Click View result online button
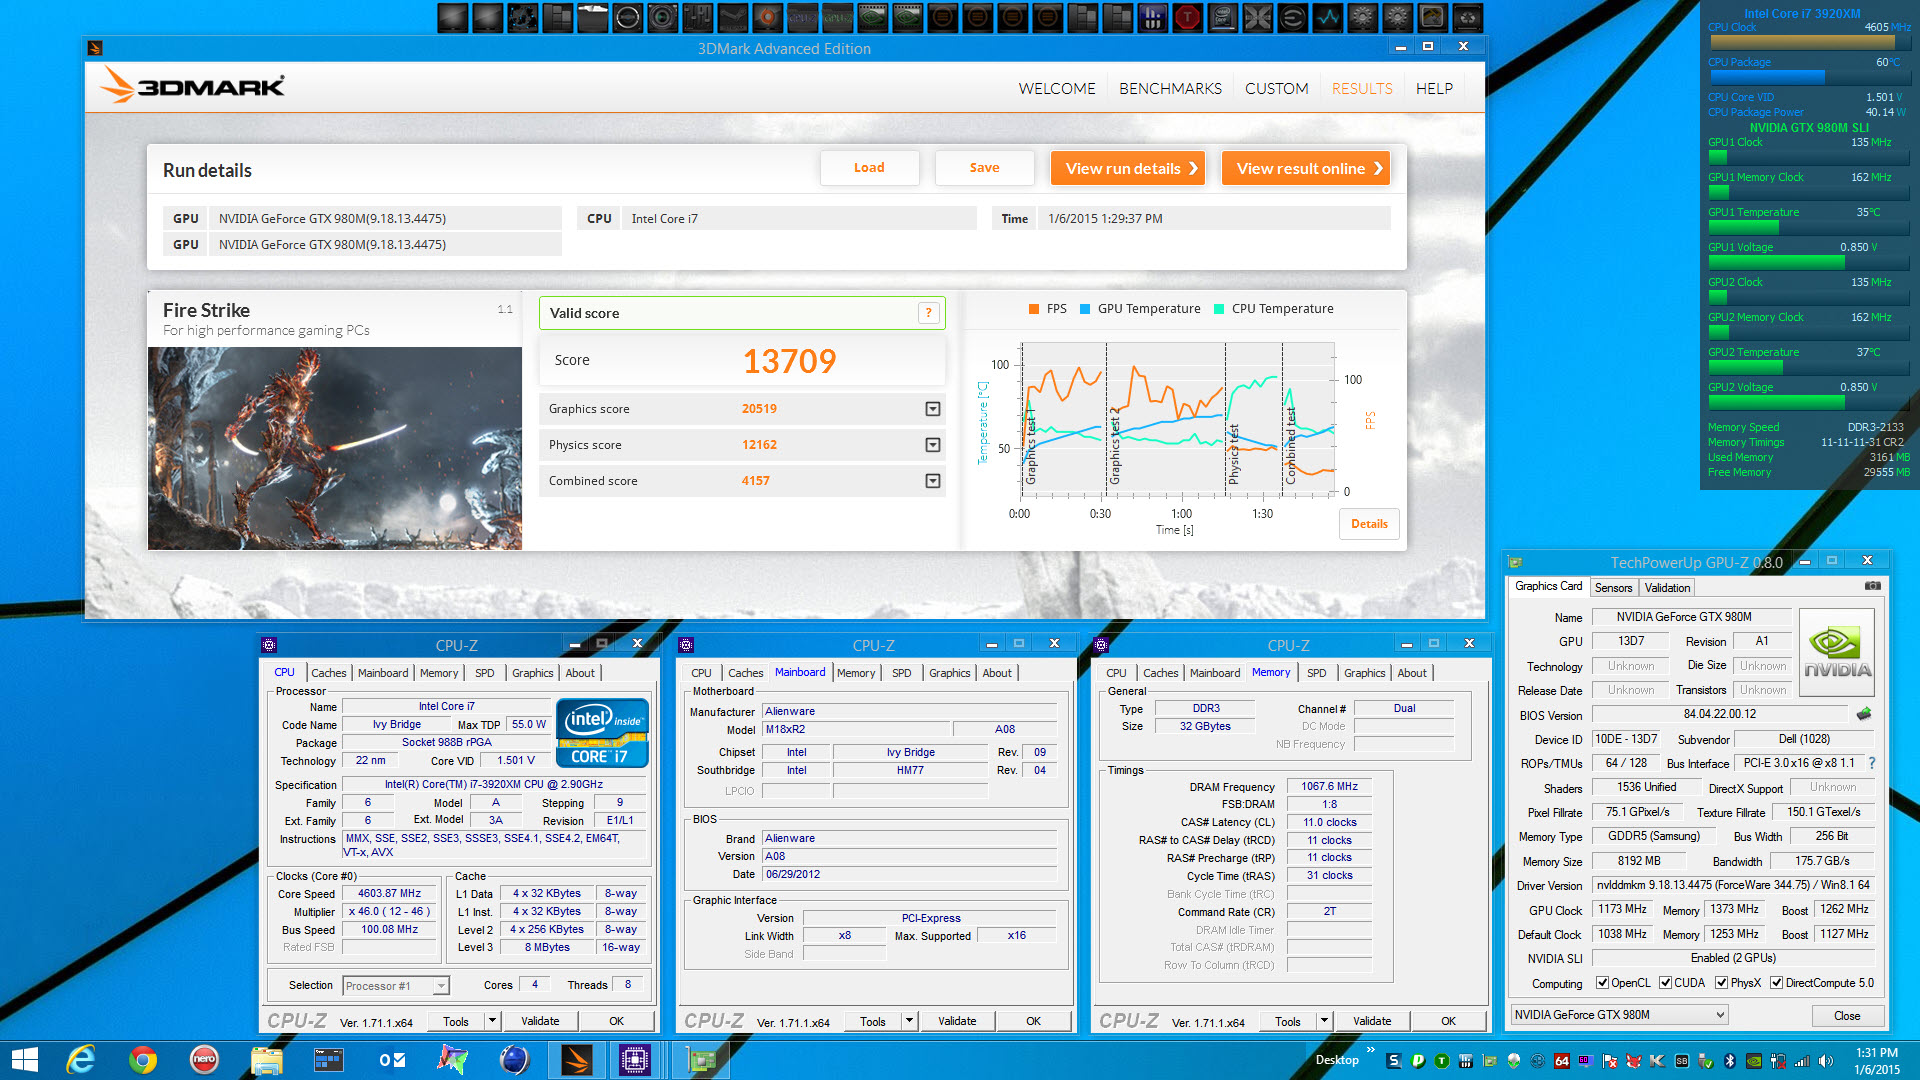This screenshot has width=1920, height=1080. (x=1305, y=168)
